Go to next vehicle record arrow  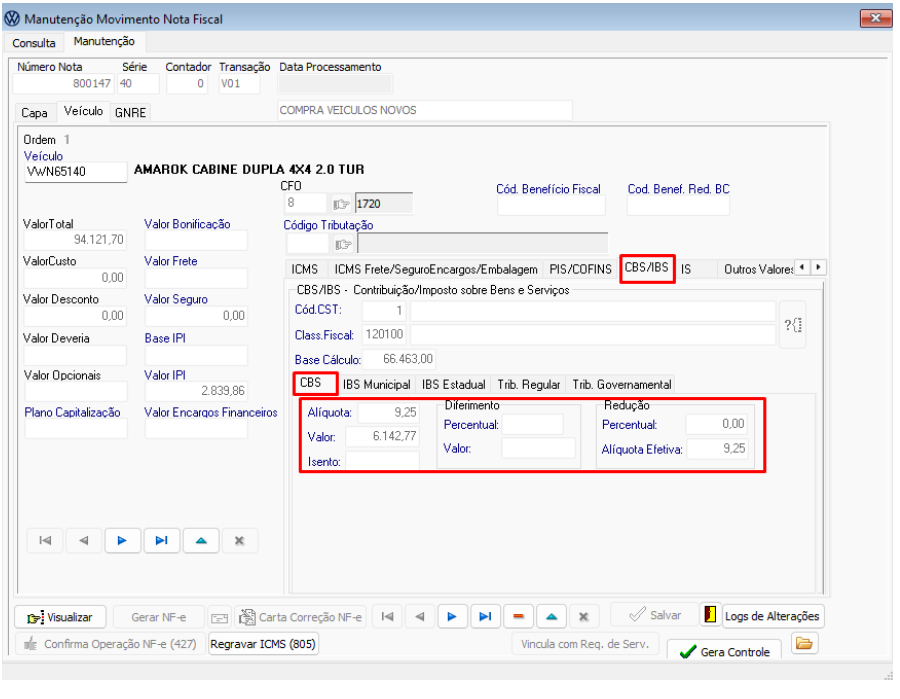122,540
